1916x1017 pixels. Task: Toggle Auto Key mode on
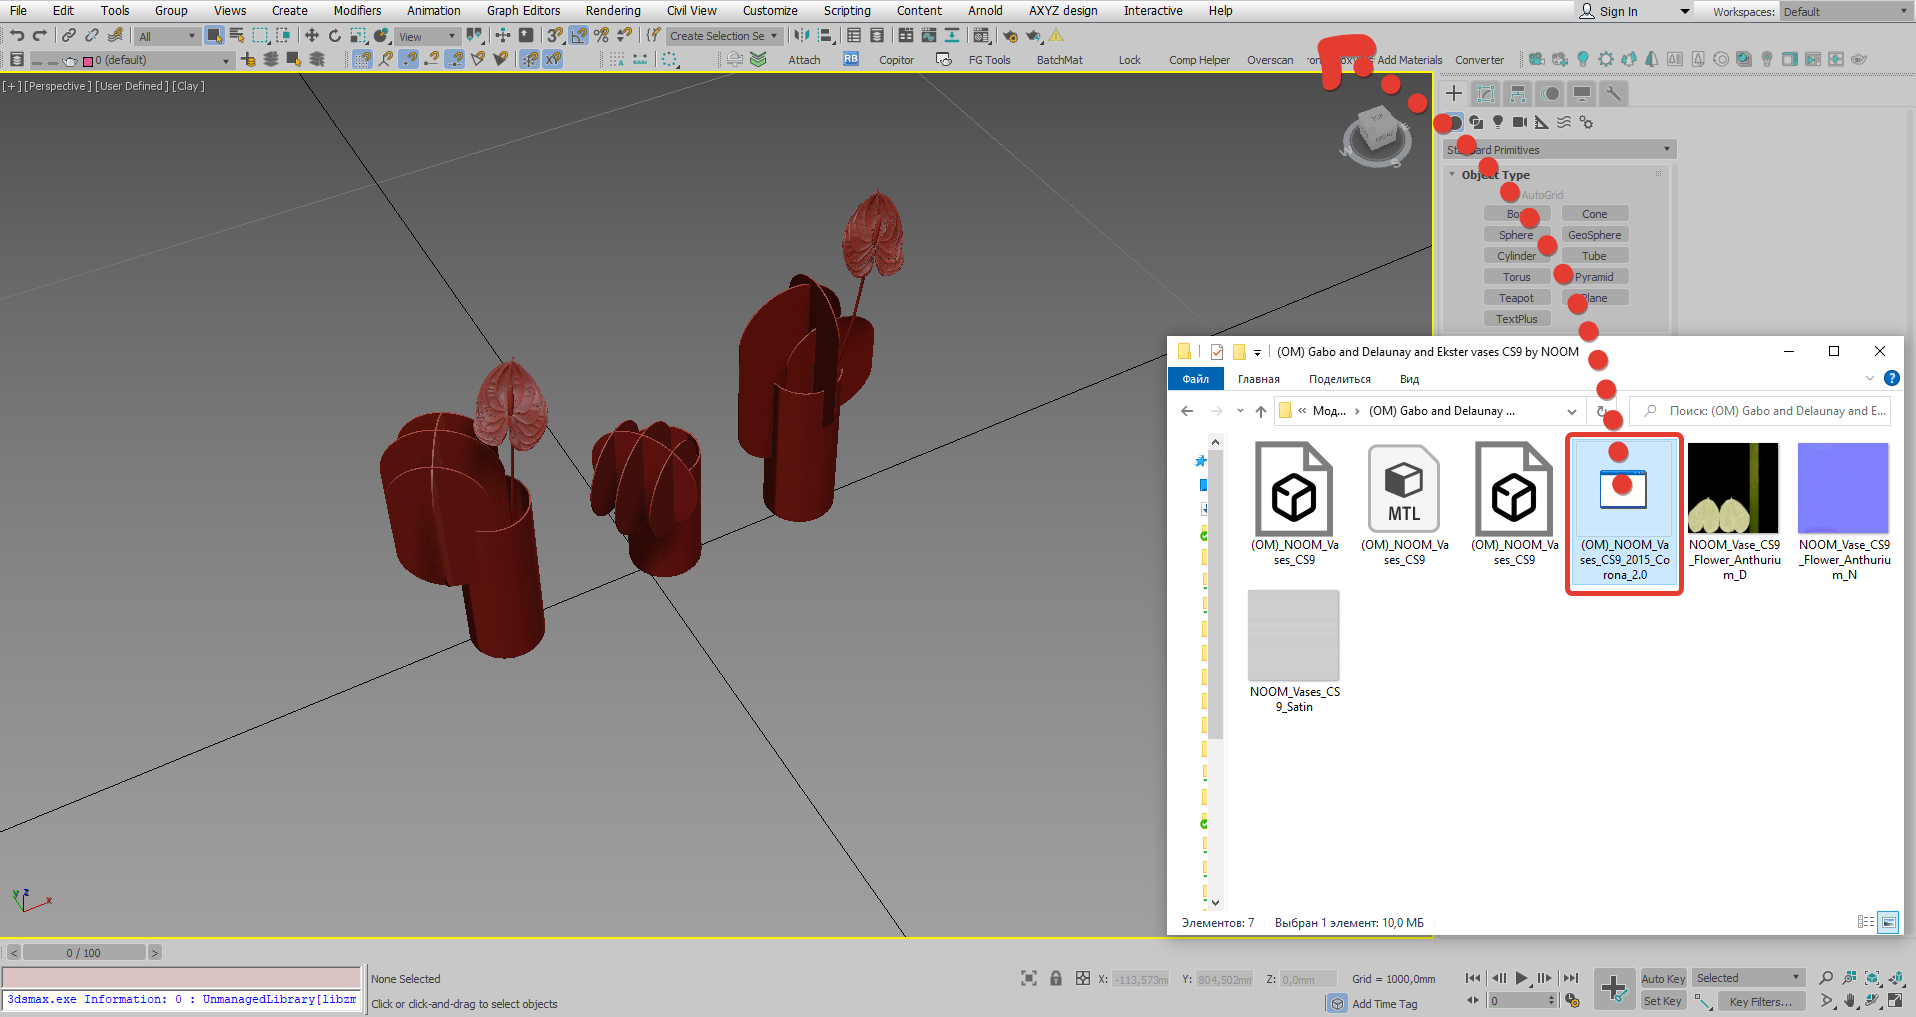[x=1663, y=978]
